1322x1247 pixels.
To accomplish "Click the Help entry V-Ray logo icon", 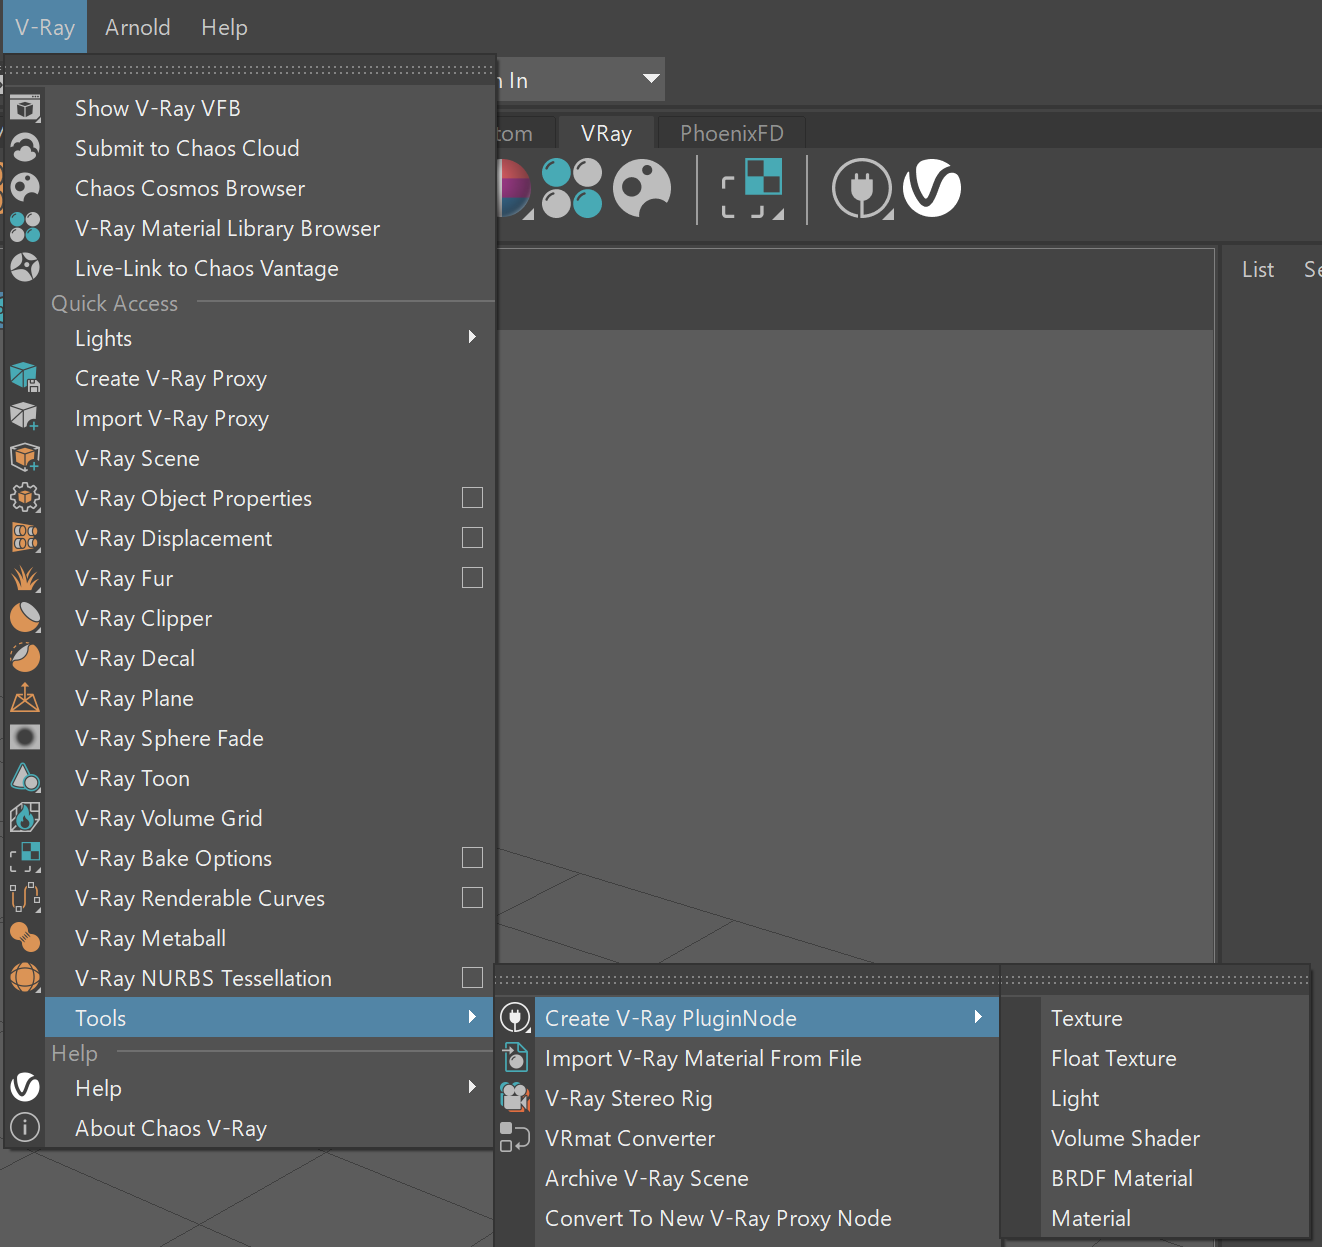I will [25, 1087].
